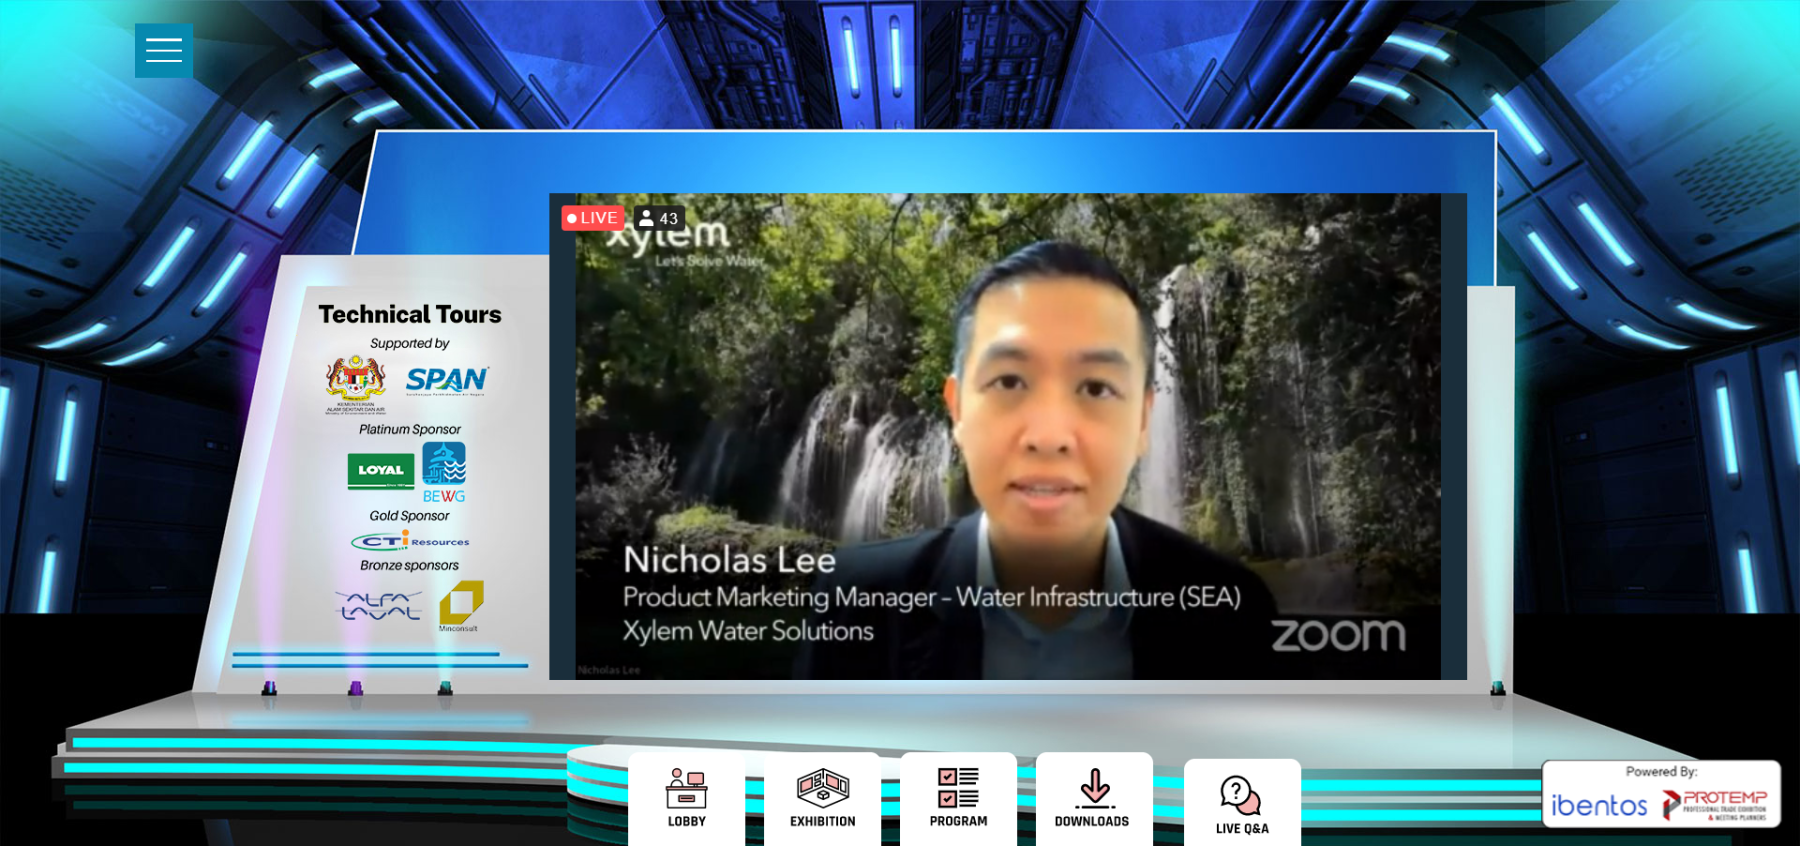Click the Malaysian ministry crest logo
Image resolution: width=1800 pixels, height=846 pixels.
pos(356,383)
